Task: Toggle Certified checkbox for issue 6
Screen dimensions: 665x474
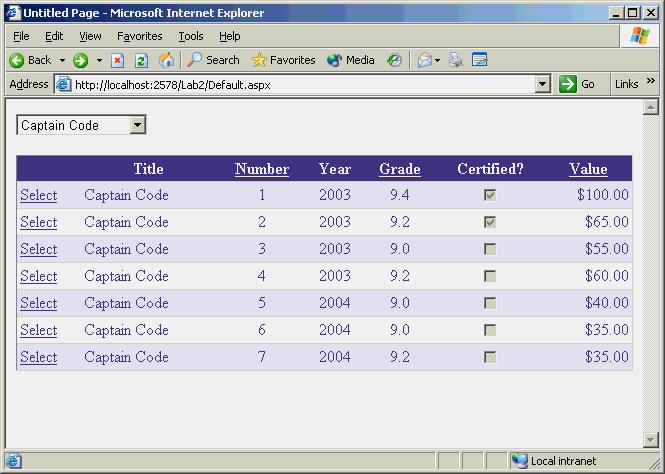Action: pos(490,330)
